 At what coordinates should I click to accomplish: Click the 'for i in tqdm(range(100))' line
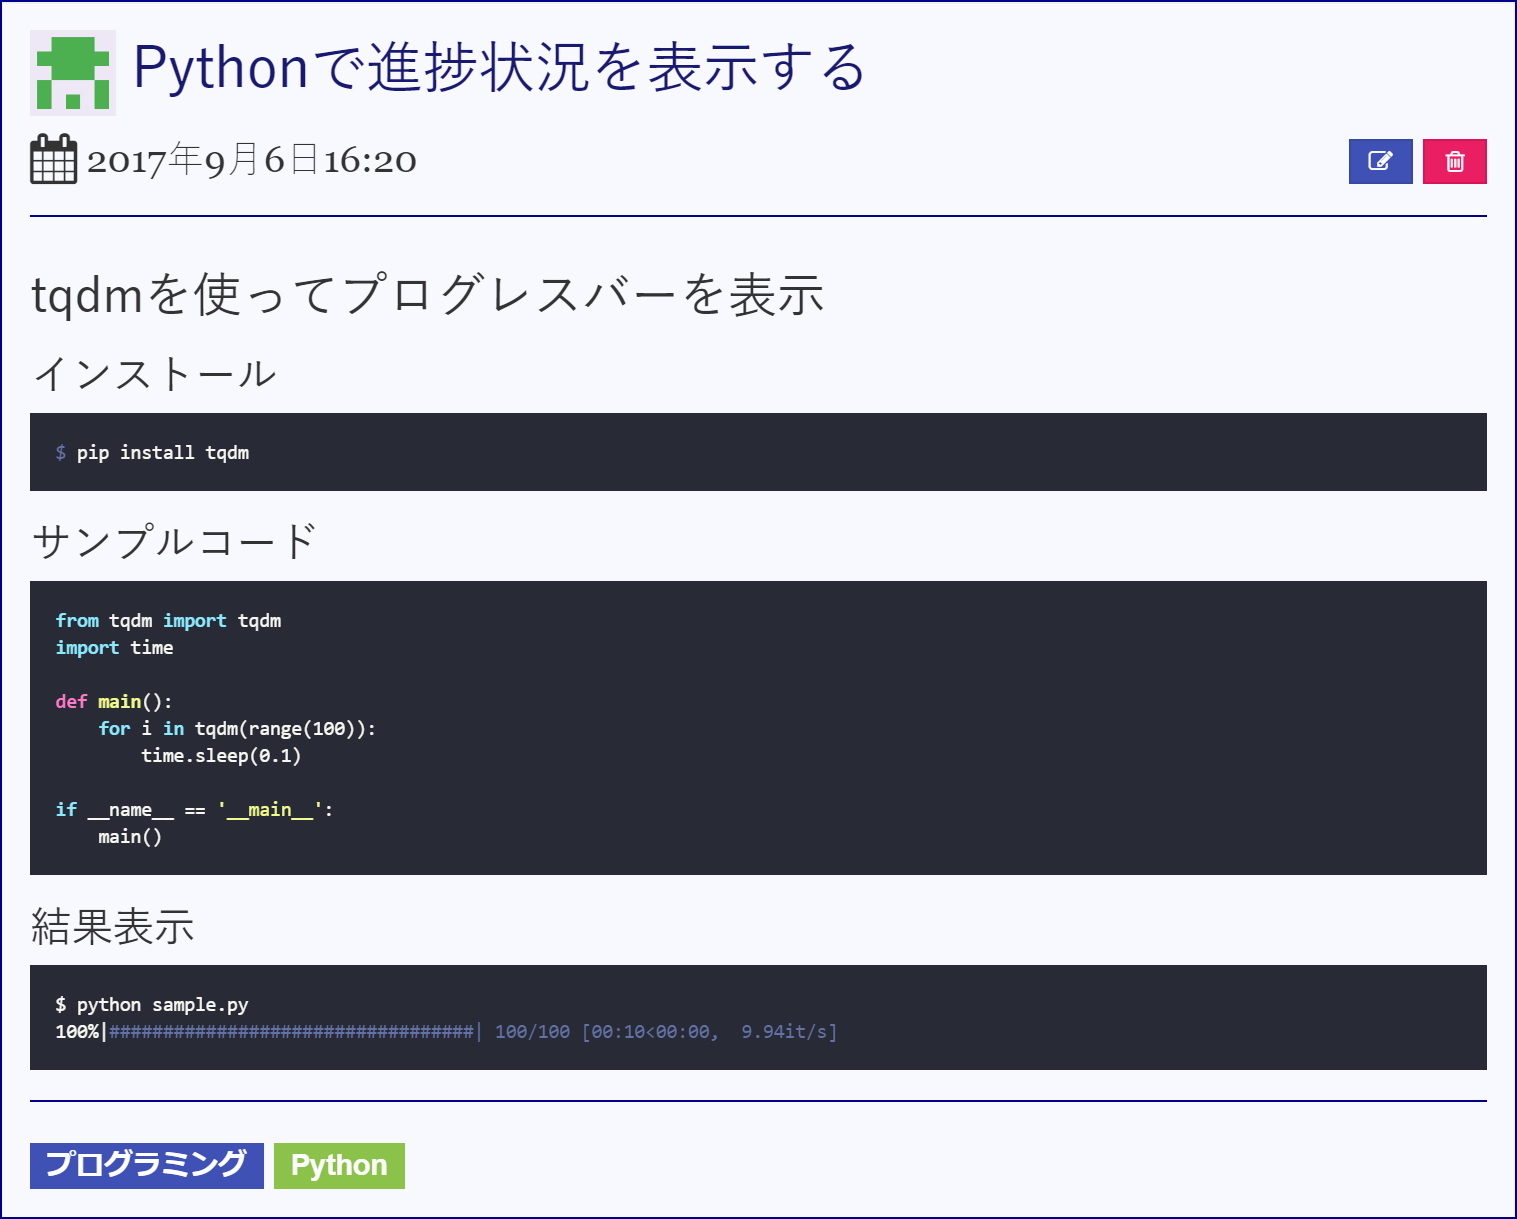pyautogui.click(x=237, y=728)
